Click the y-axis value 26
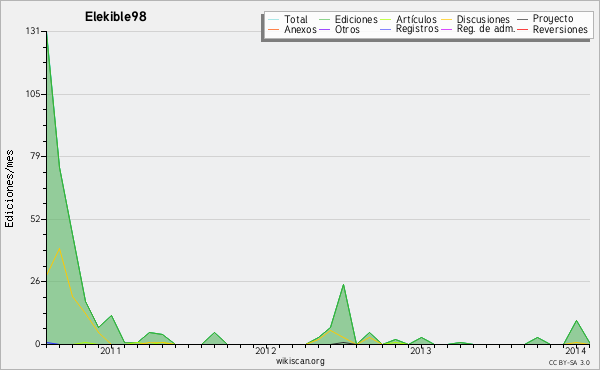 [x=35, y=282]
